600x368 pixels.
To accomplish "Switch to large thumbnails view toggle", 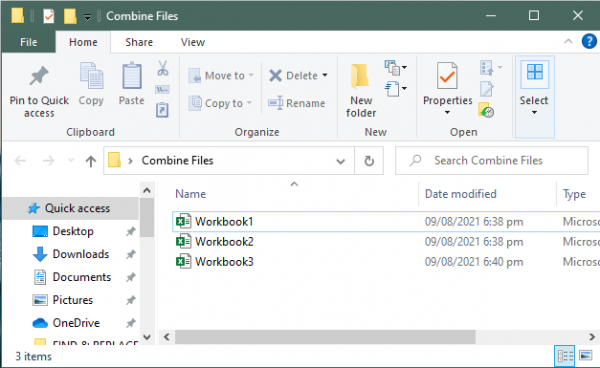I will coord(585,356).
